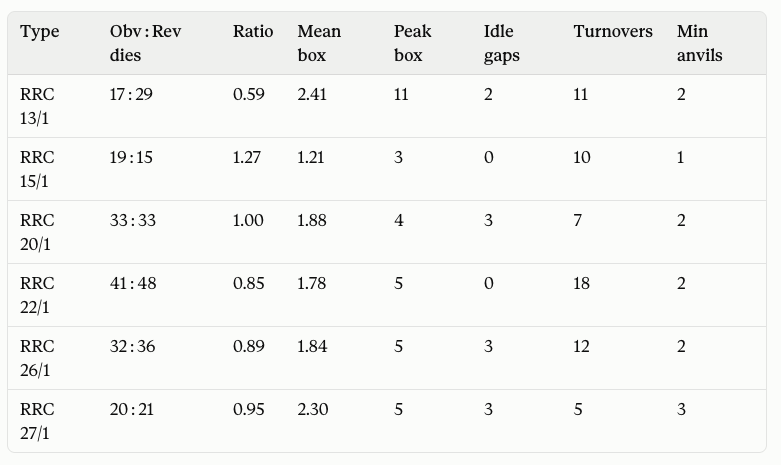Click the Type column header

[x=40, y=32]
